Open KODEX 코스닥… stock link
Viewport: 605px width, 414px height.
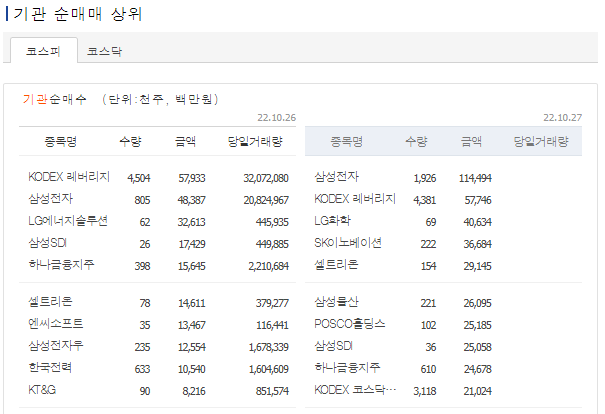[x=355, y=390]
